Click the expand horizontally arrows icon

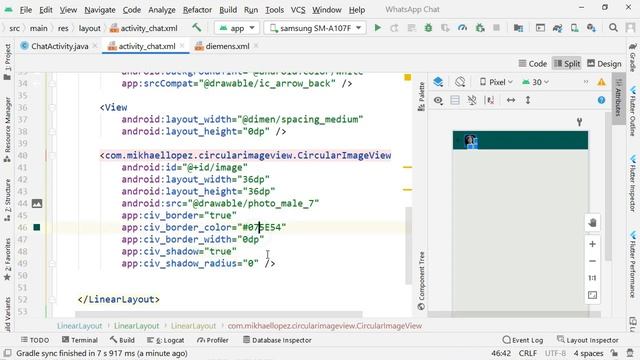(511, 100)
